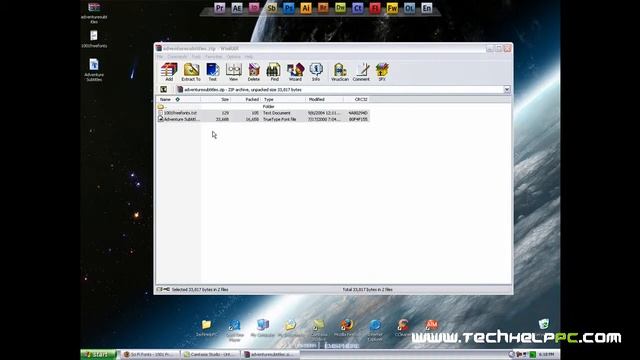The image size is (640, 360).
Task: Open the View toolbar icon
Action: point(233,72)
